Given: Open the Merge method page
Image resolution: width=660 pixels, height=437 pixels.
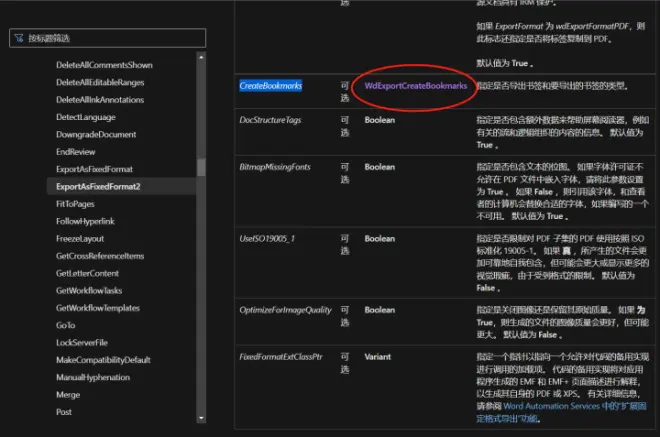Looking at the screenshot, I should [68, 395].
